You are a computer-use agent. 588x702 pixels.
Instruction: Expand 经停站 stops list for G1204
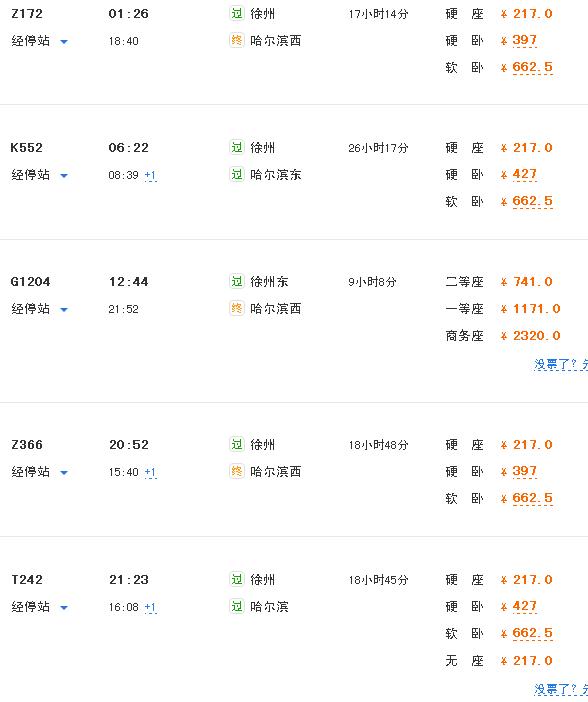coord(39,308)
